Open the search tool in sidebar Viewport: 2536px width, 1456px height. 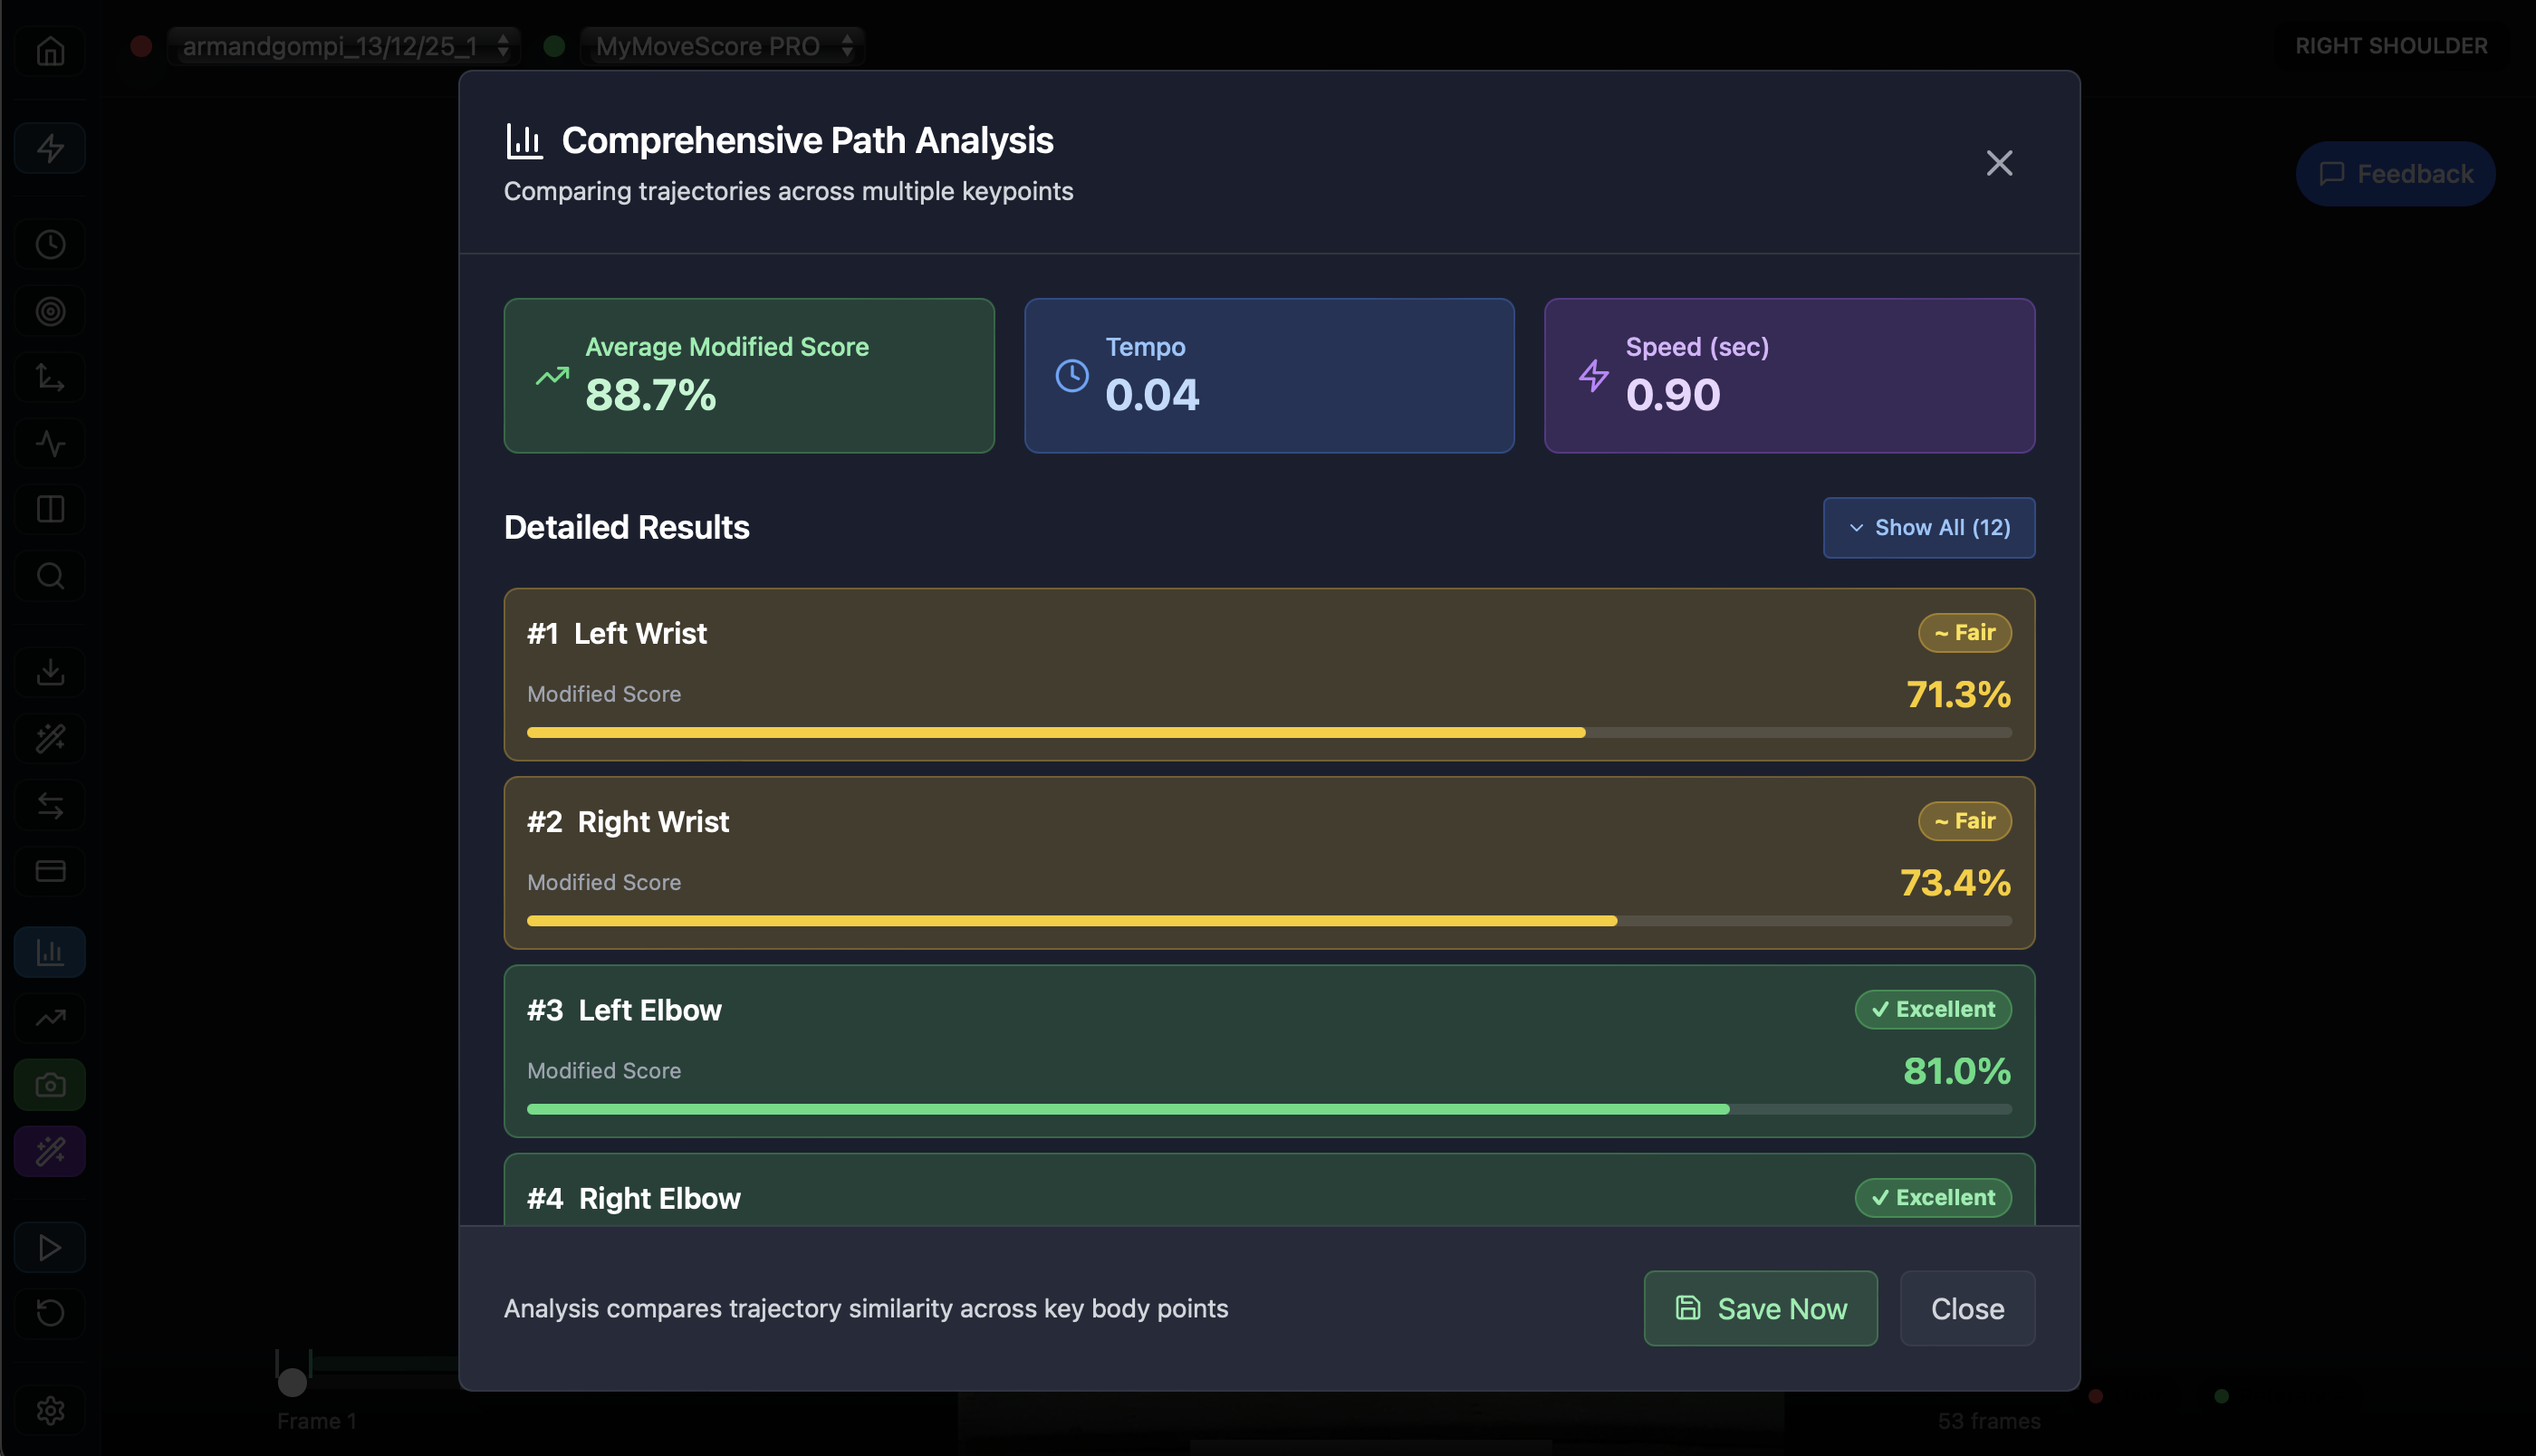click(49, 575)
